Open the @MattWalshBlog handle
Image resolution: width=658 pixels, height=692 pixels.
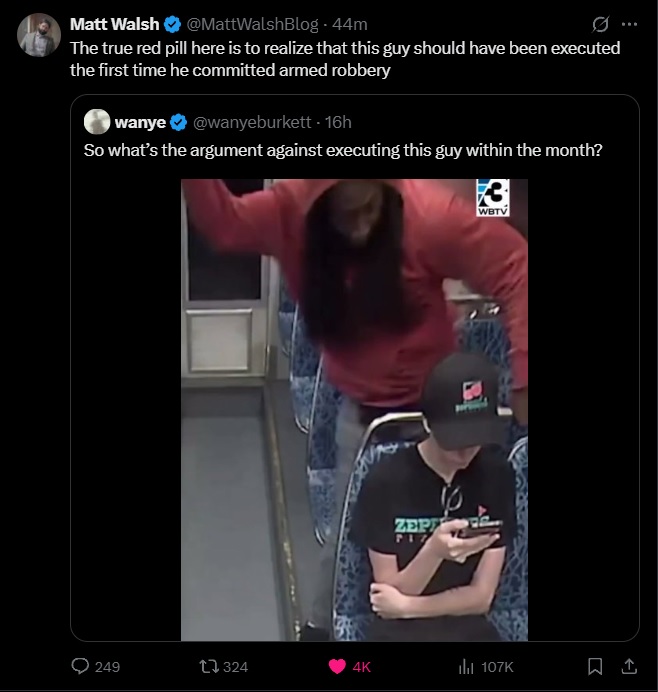click(x=252, y=24)
